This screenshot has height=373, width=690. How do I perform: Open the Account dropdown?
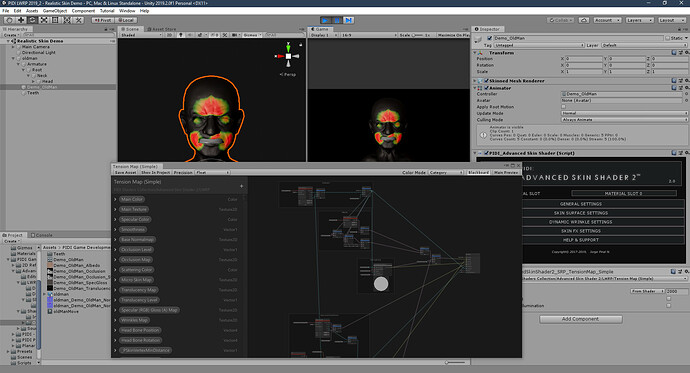point(607,20)
